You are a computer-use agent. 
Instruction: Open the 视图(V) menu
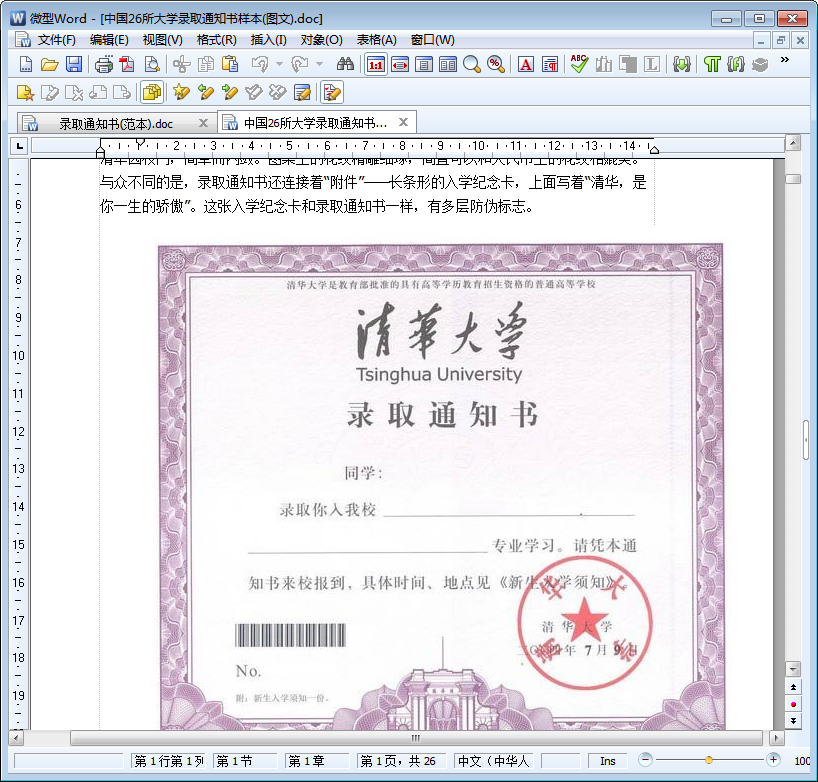tap(163, 40)
